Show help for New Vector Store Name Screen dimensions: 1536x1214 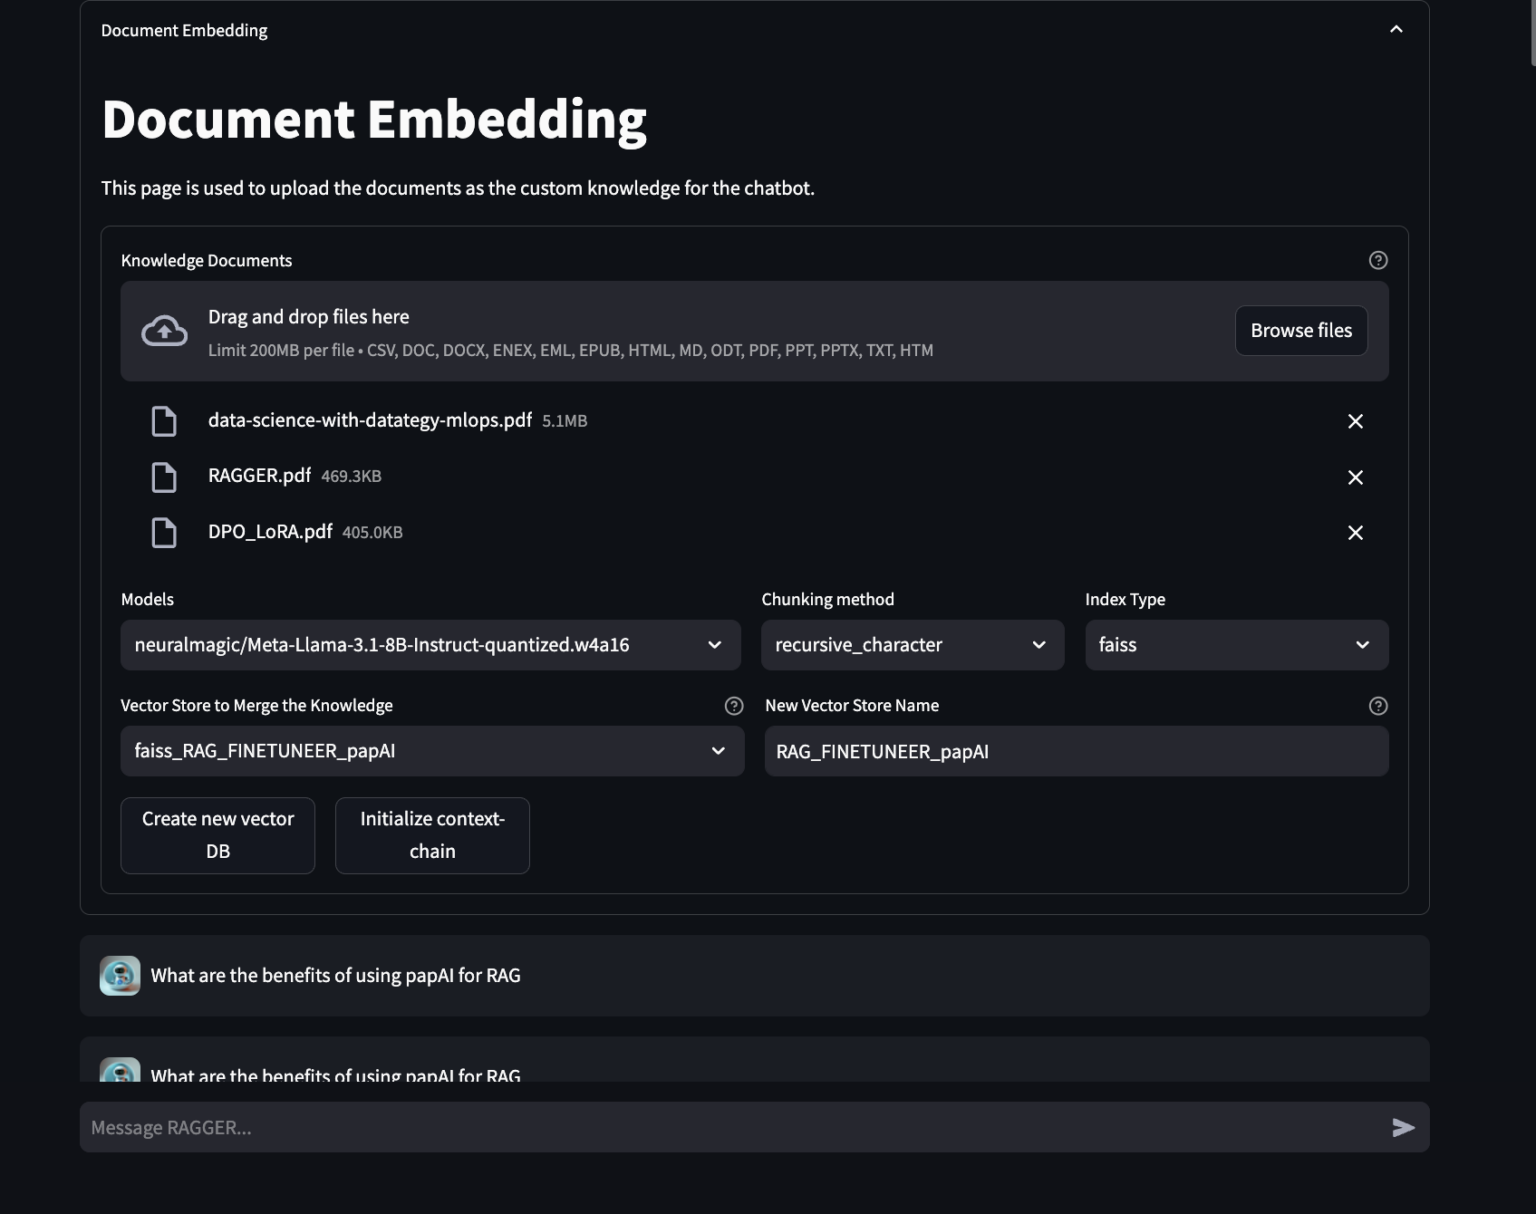tap(1377, 706)
